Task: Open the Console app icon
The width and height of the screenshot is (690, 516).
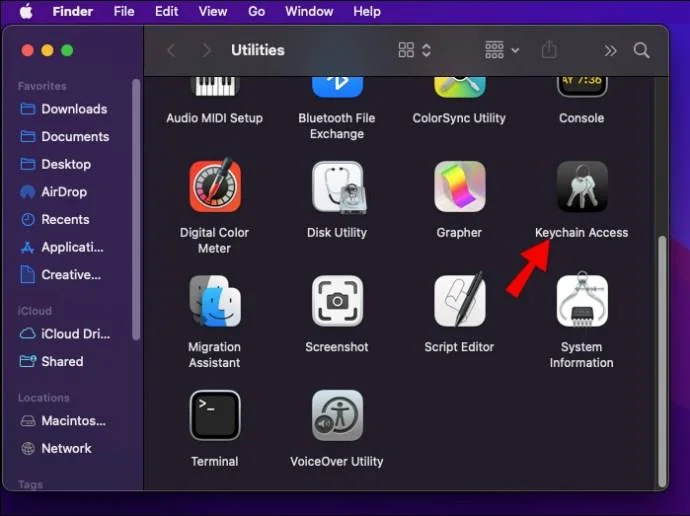Action: click(582, 87)
